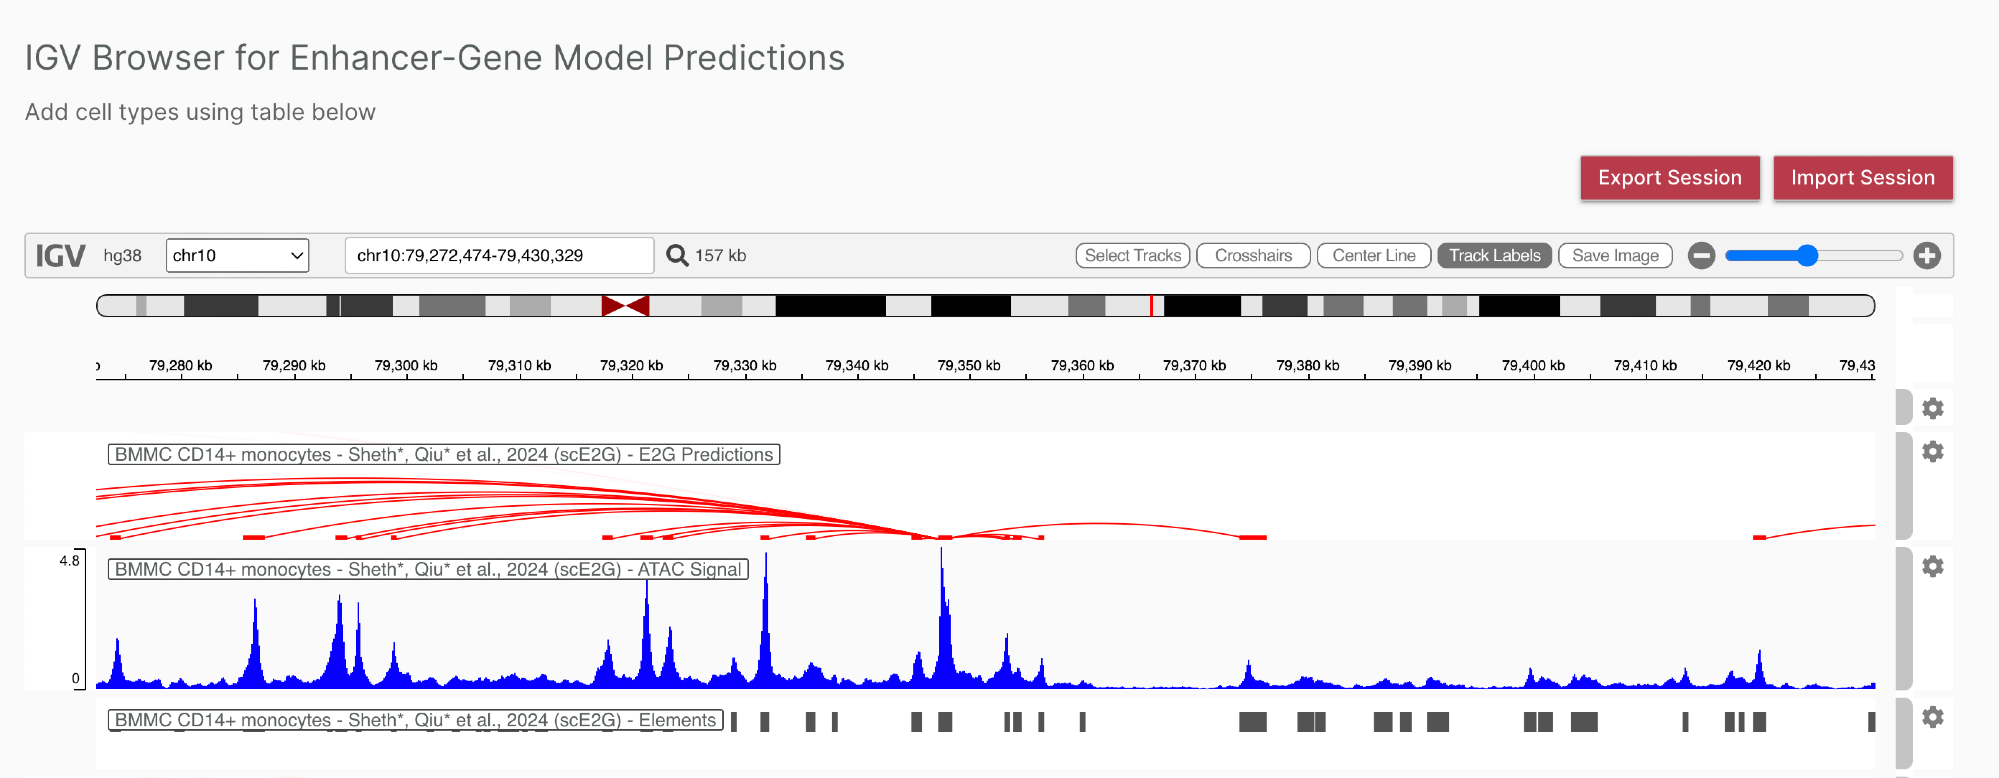This screenshot has height=778, width=1999.
Task: Click the Import Session button
Action: (x=1862, y=178)
